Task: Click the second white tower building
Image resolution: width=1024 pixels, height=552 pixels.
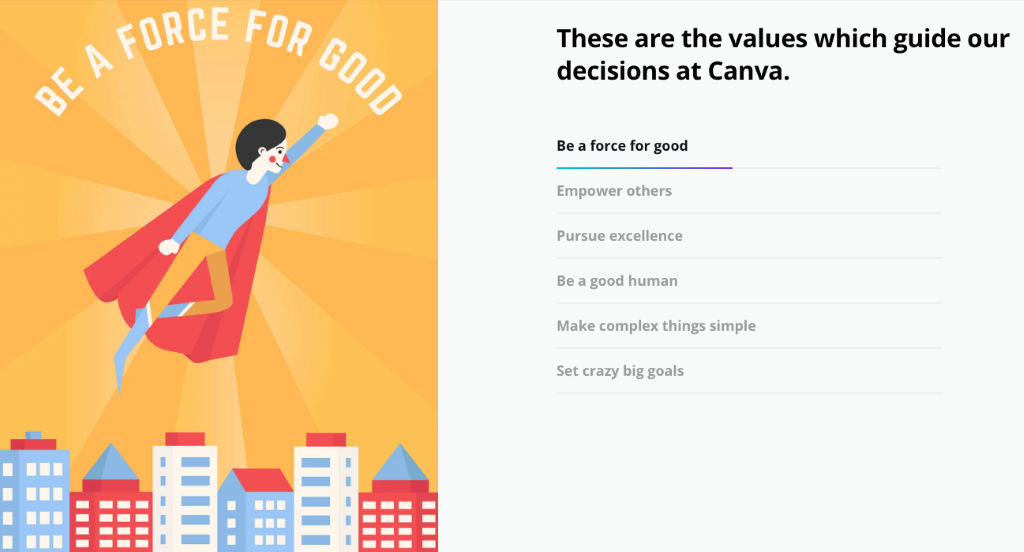Action: [x=326, y=491]
